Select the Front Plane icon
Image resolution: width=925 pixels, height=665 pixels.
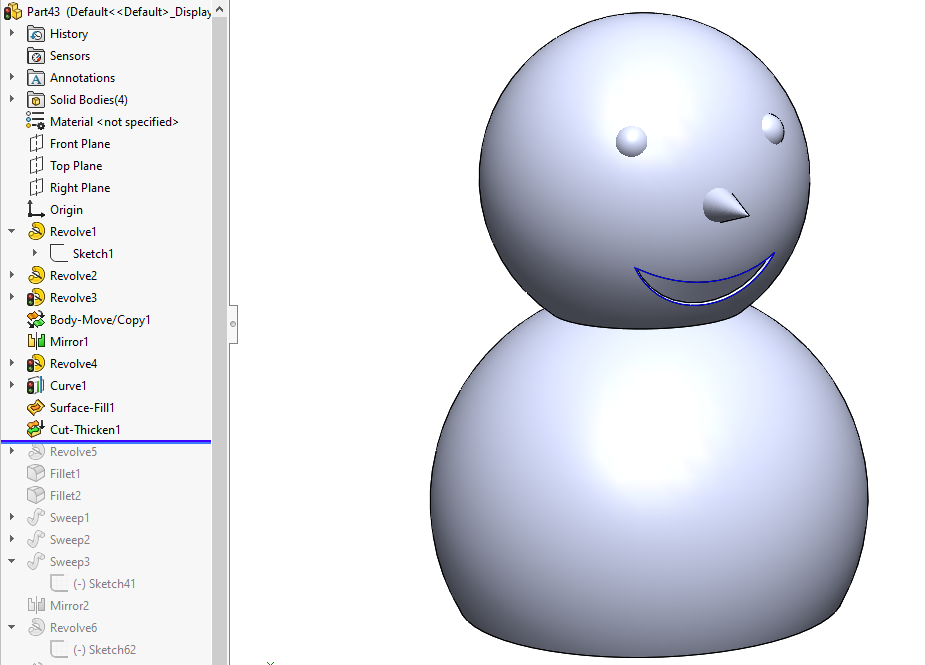(x=36, y=144)
